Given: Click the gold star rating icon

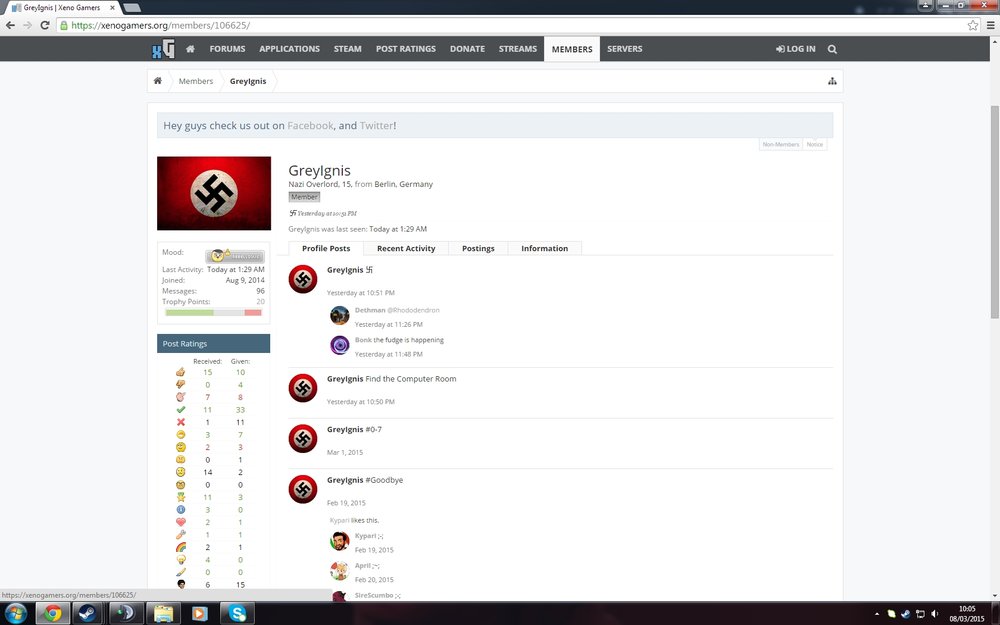Looking at the screenshot, I should tap(180, 497).
